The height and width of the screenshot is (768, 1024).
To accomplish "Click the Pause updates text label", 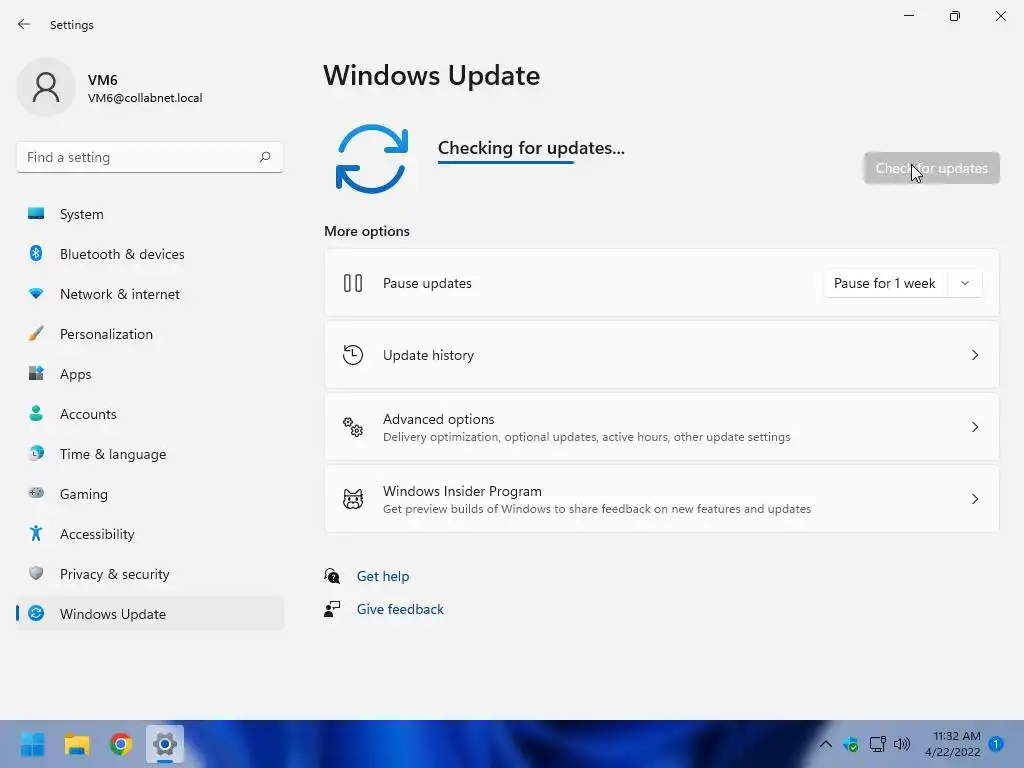I will click(427, 283).
